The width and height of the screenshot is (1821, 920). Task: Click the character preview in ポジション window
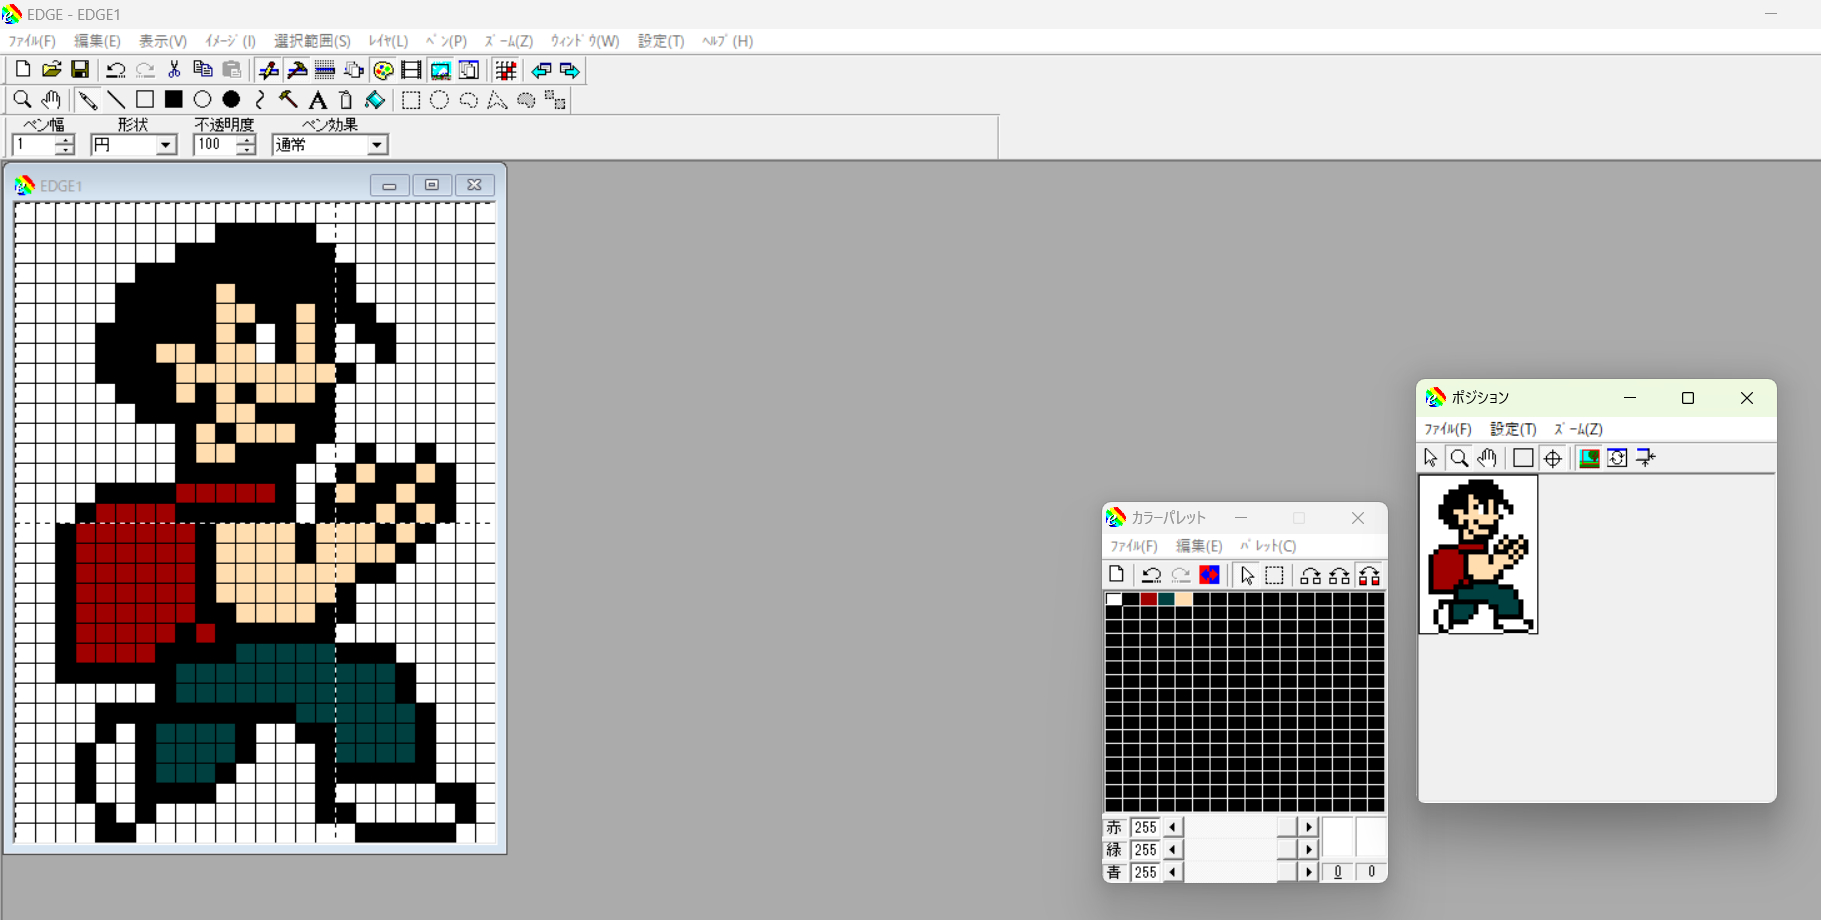click(1478, 555)
